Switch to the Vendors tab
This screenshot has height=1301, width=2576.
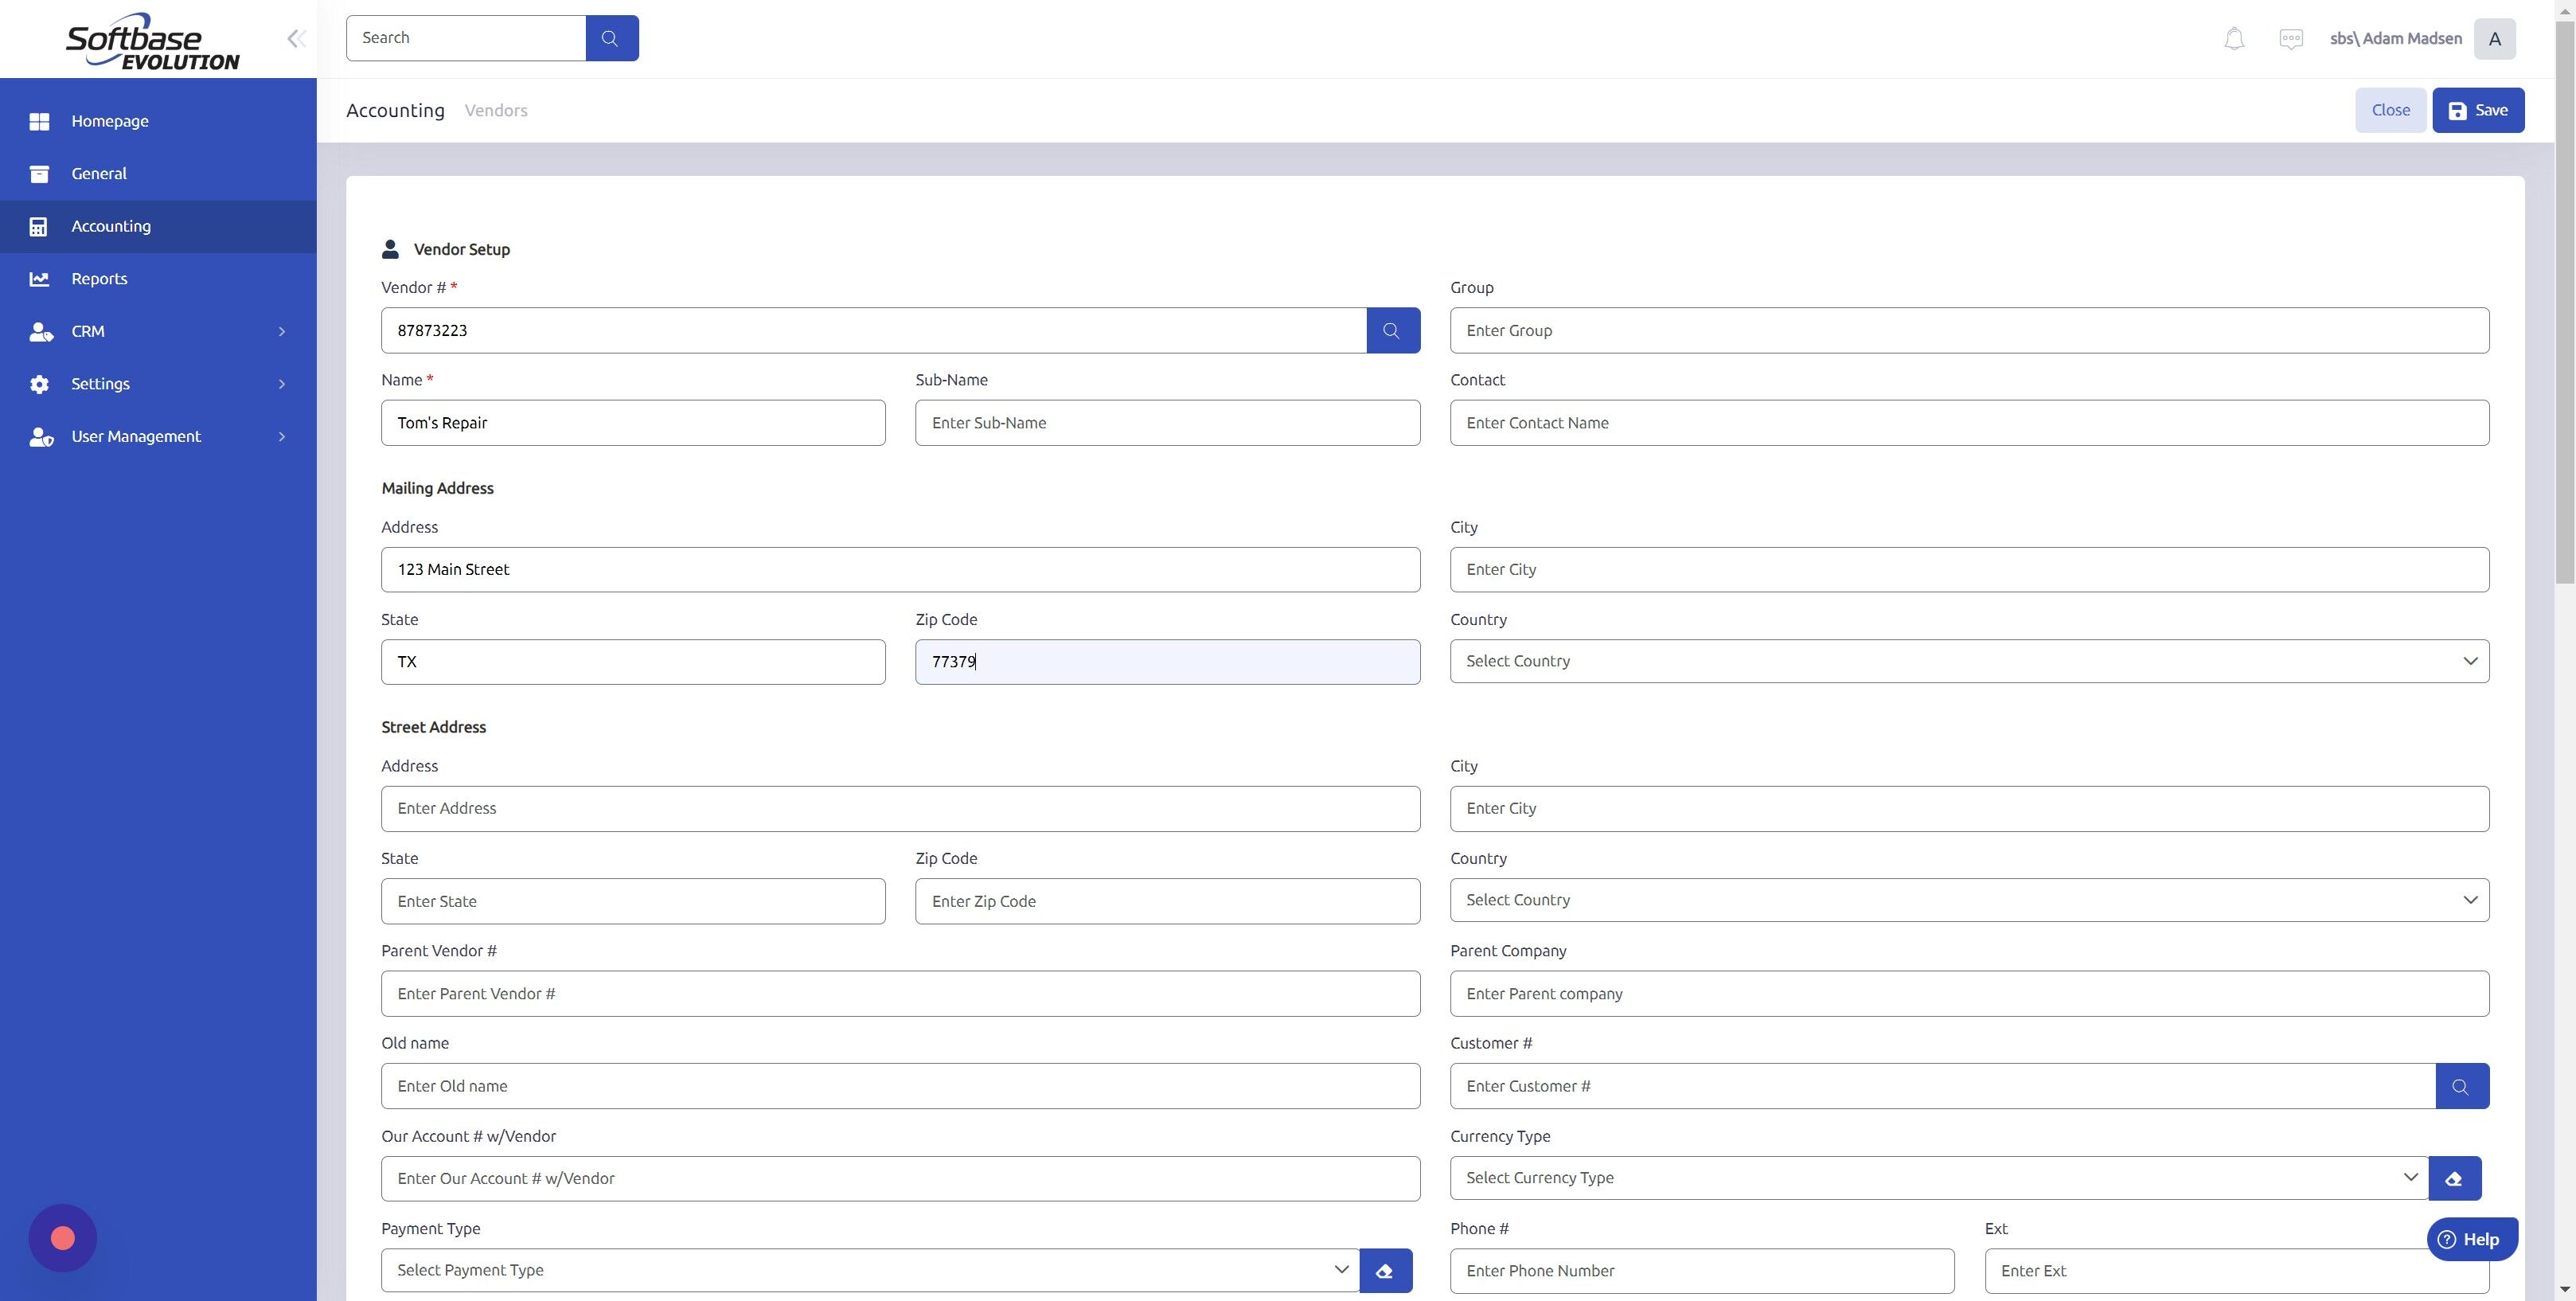(x=496, y=110)
